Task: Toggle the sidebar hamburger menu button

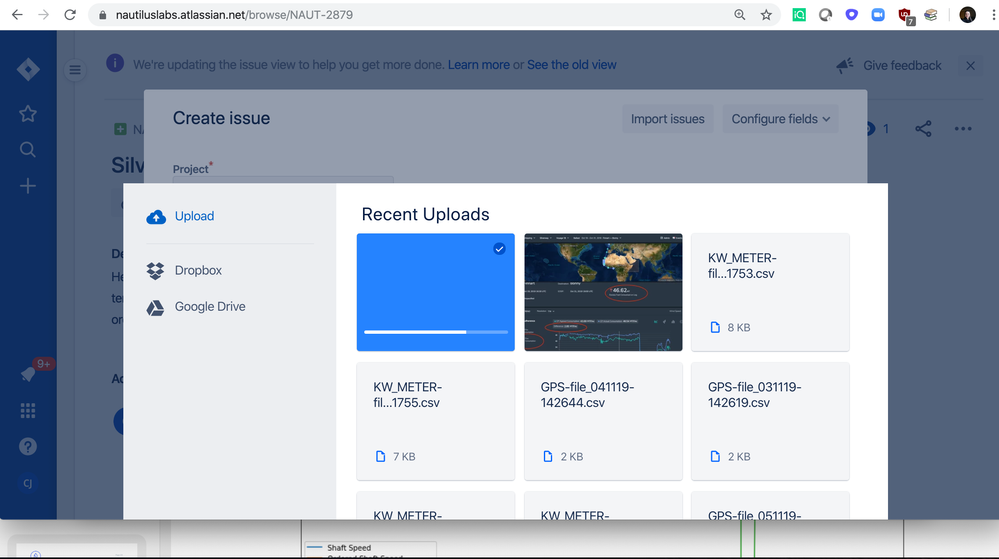Action: [75, 69]
